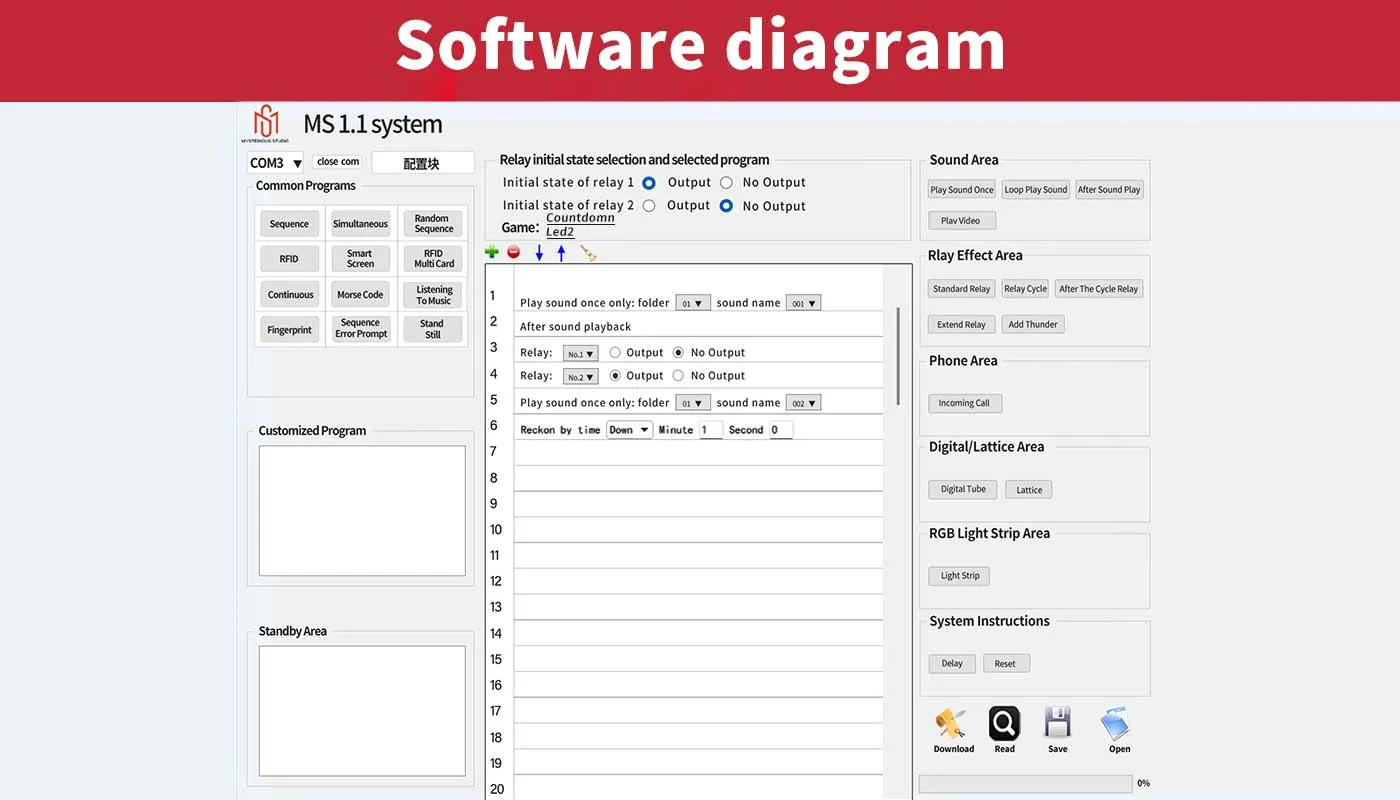This screenshot has width=1400, height=800.
Task: Choose No Output radio in row 4 relay
Action: point(678,376)
